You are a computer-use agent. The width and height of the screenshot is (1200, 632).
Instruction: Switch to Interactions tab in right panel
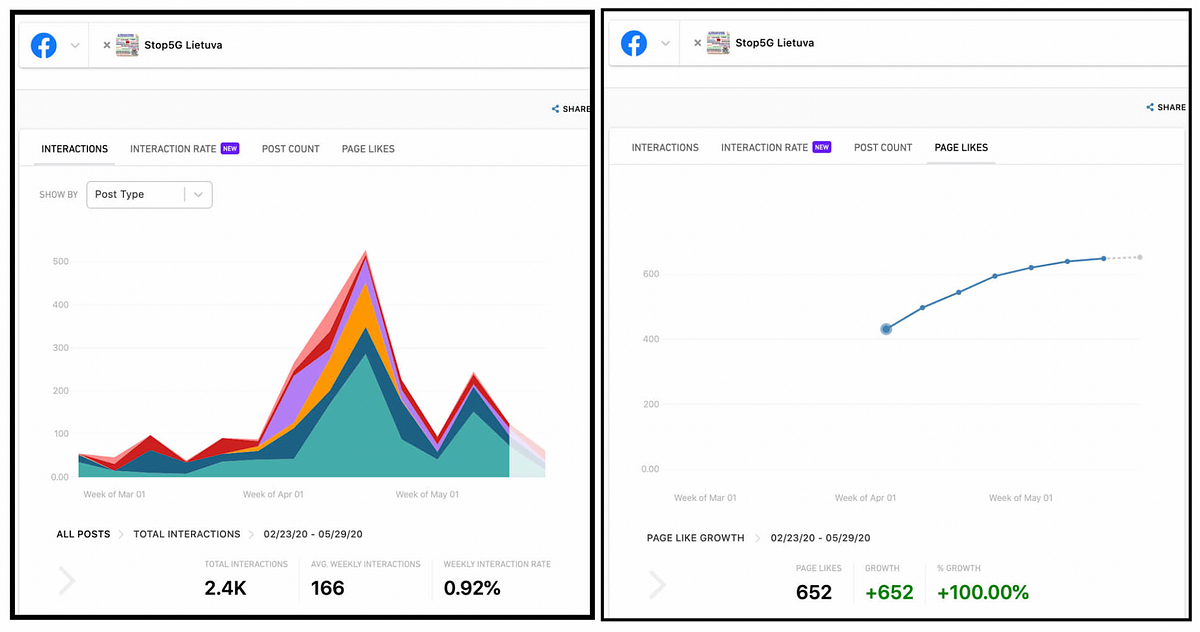[x=665, y=147]
